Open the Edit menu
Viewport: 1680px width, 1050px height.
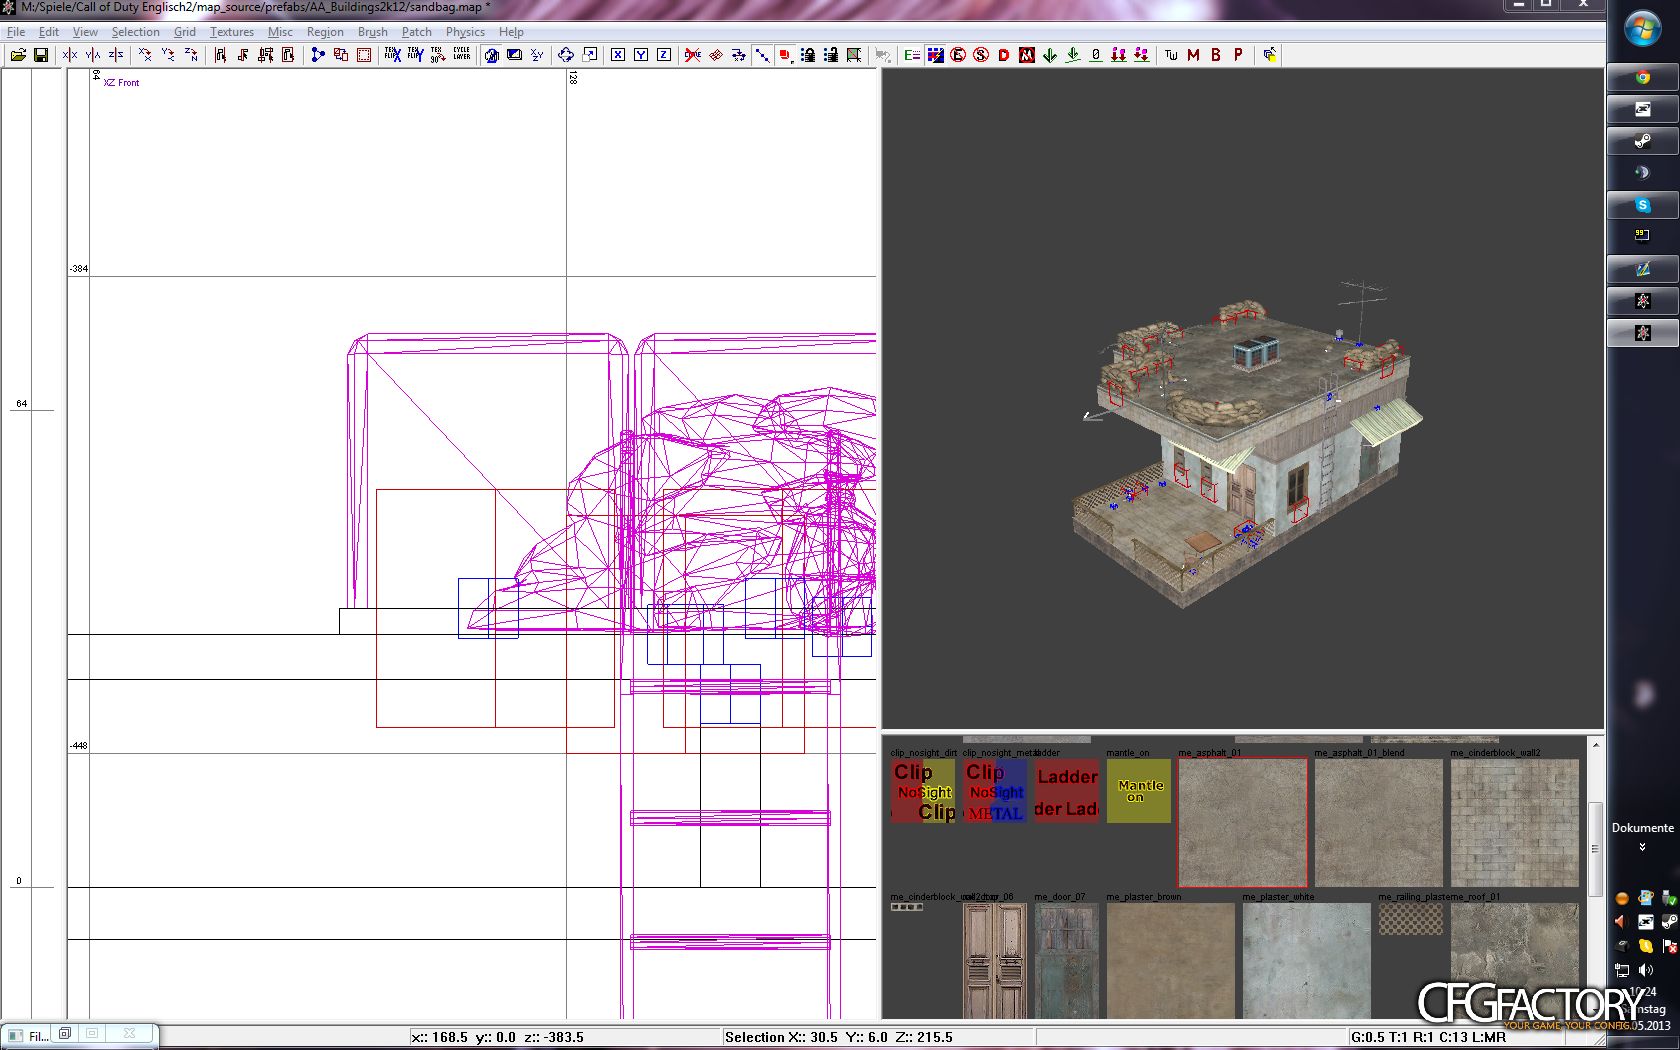[49, 32]
